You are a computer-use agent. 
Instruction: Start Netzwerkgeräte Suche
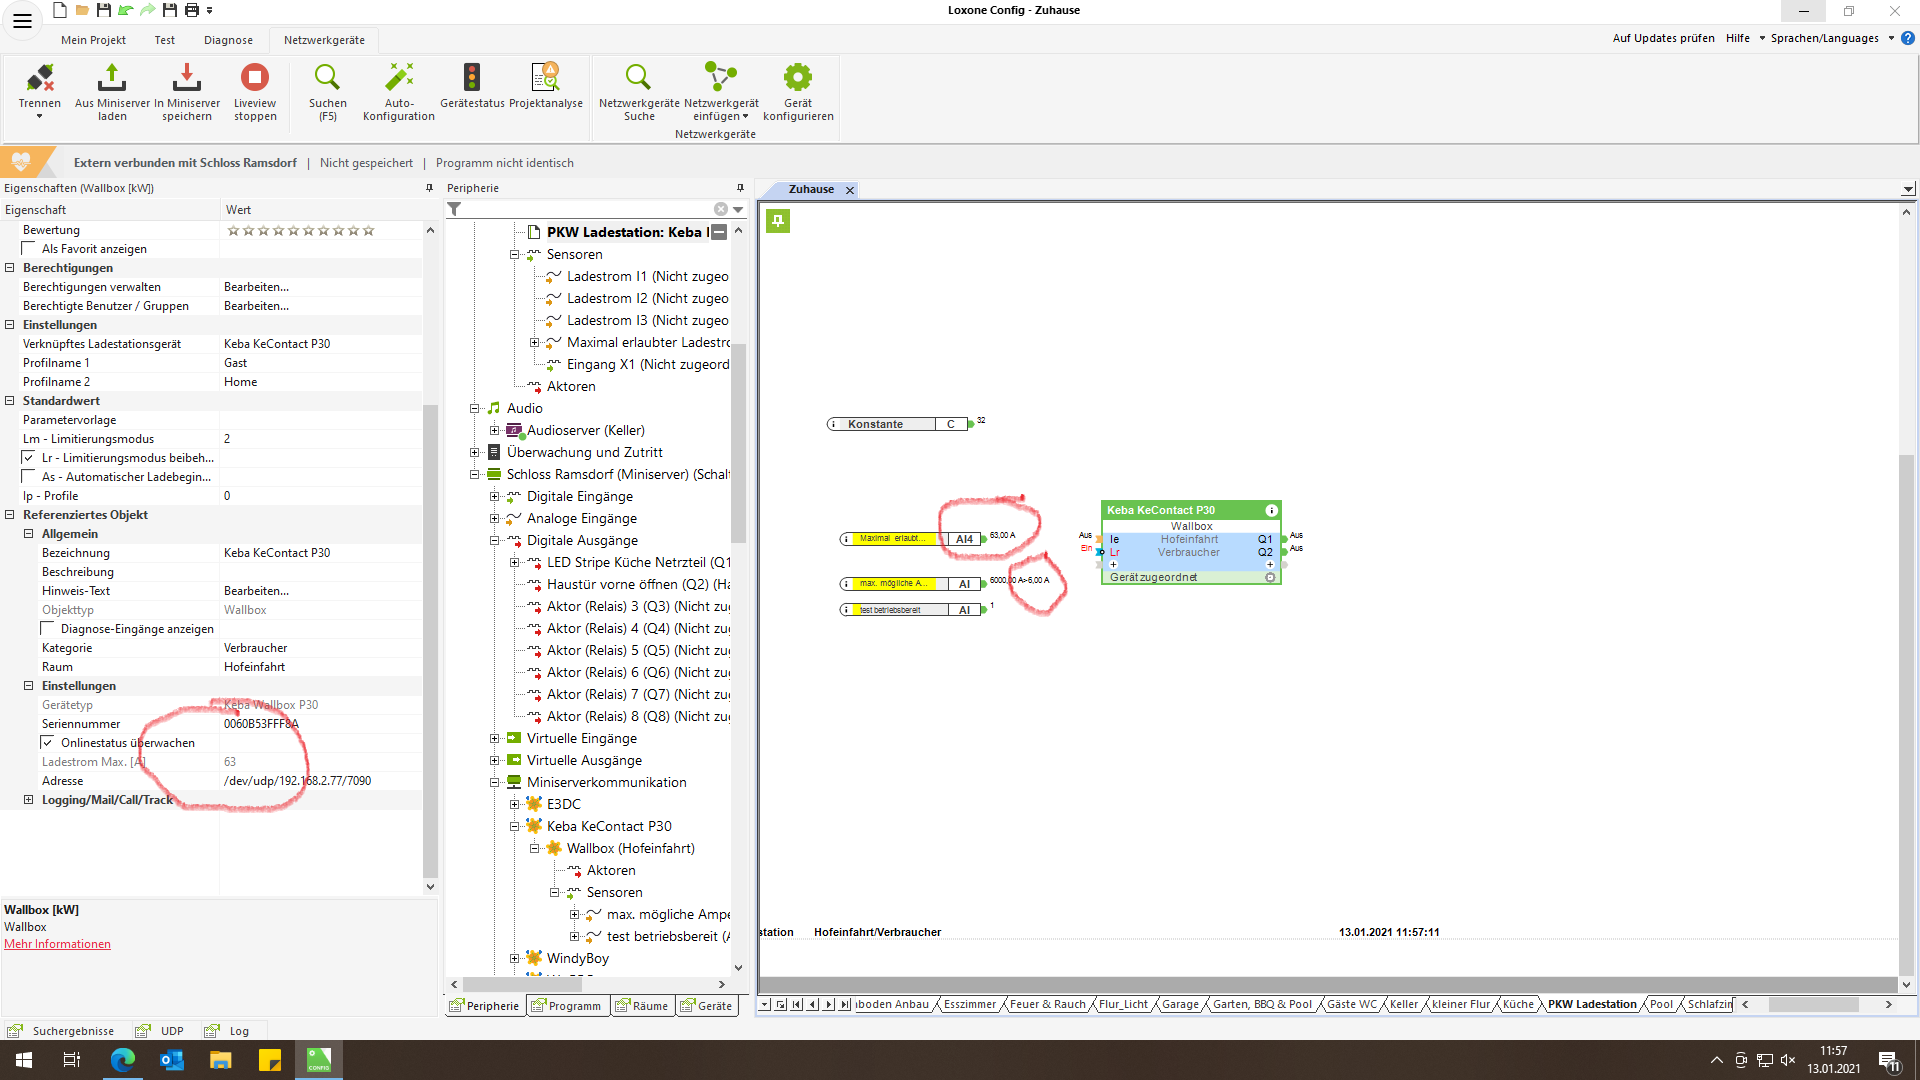tap(638, 78)
